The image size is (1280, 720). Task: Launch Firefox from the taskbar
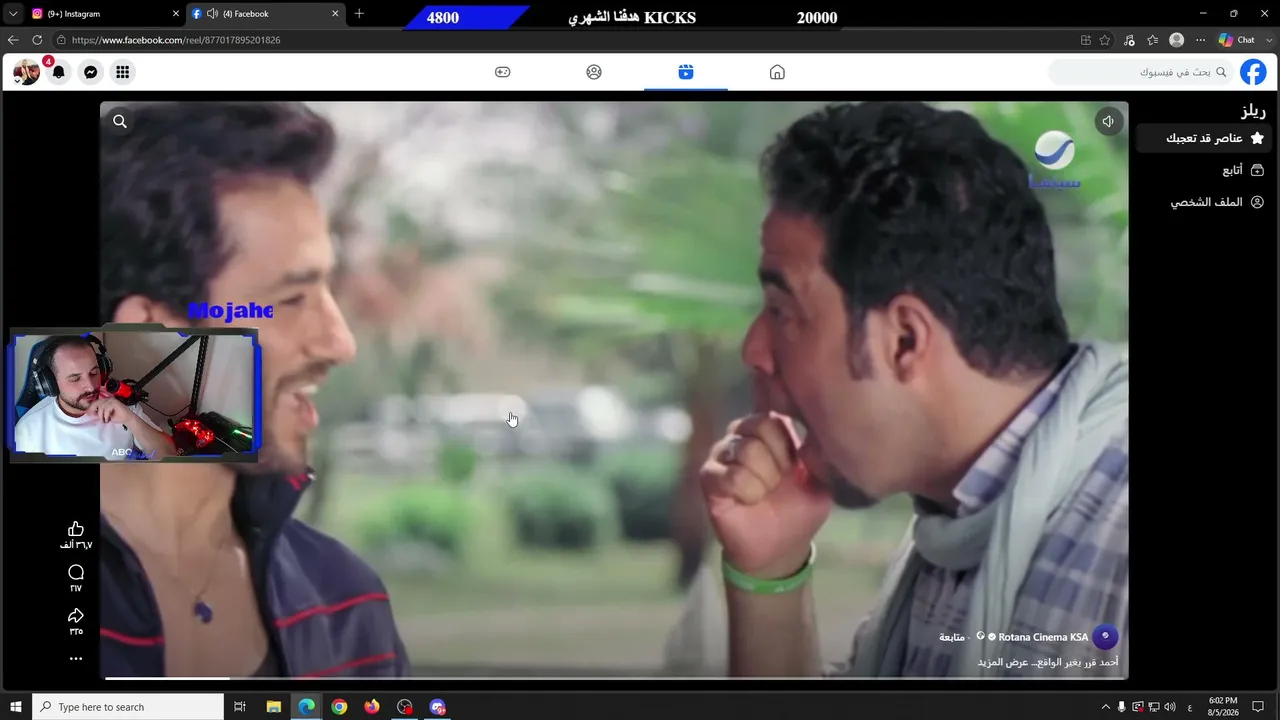pos(372,707)
